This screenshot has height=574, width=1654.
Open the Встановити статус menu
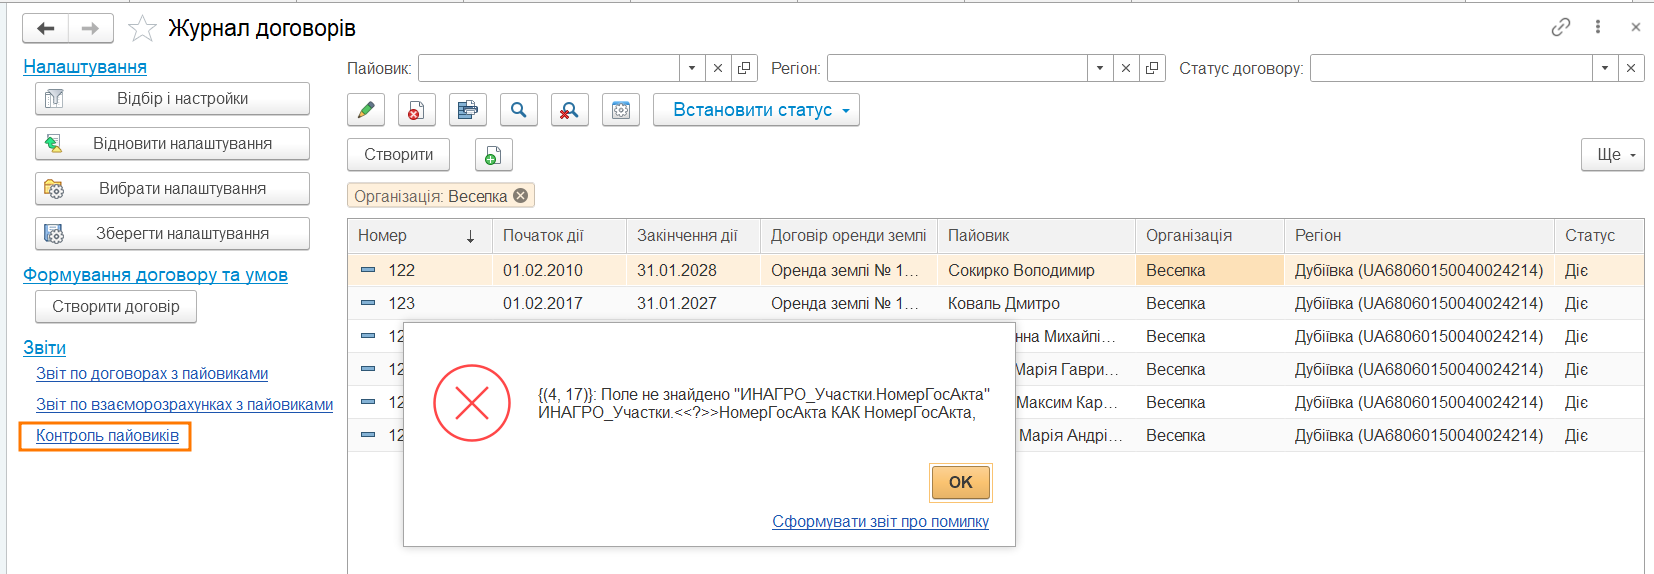756,110
